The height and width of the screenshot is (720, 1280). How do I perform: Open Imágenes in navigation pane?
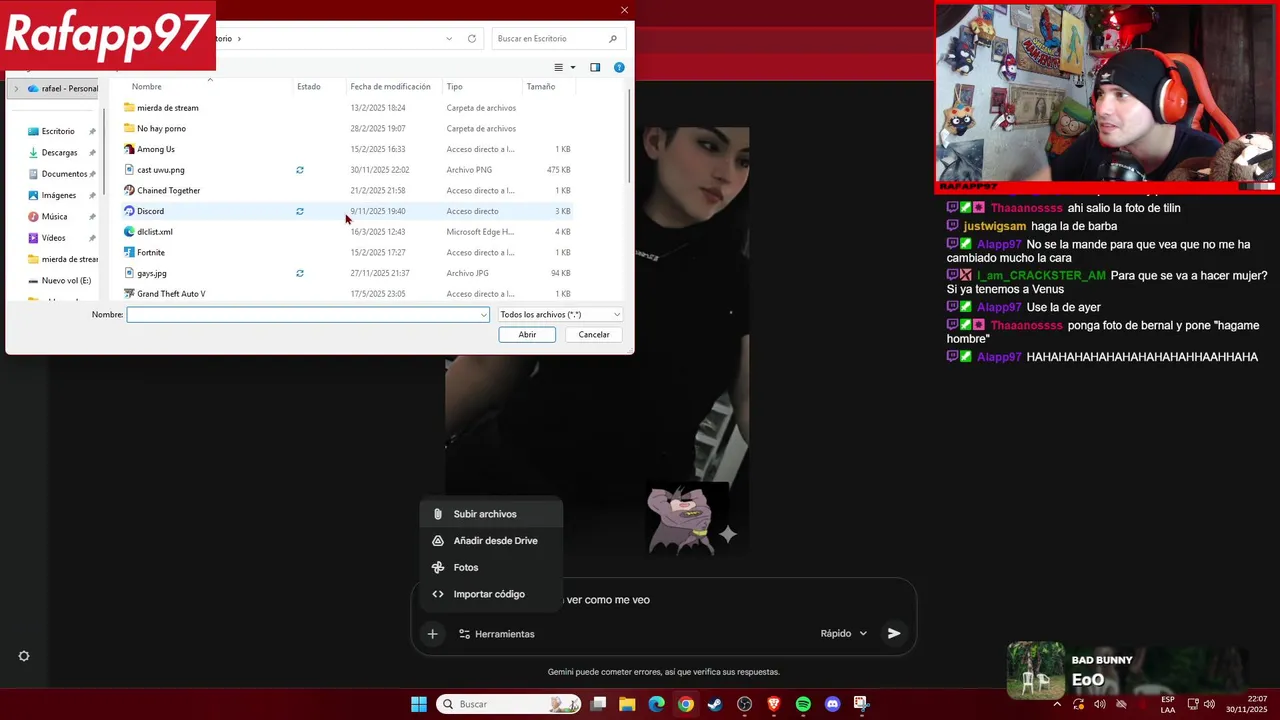[x=58, y=195]
